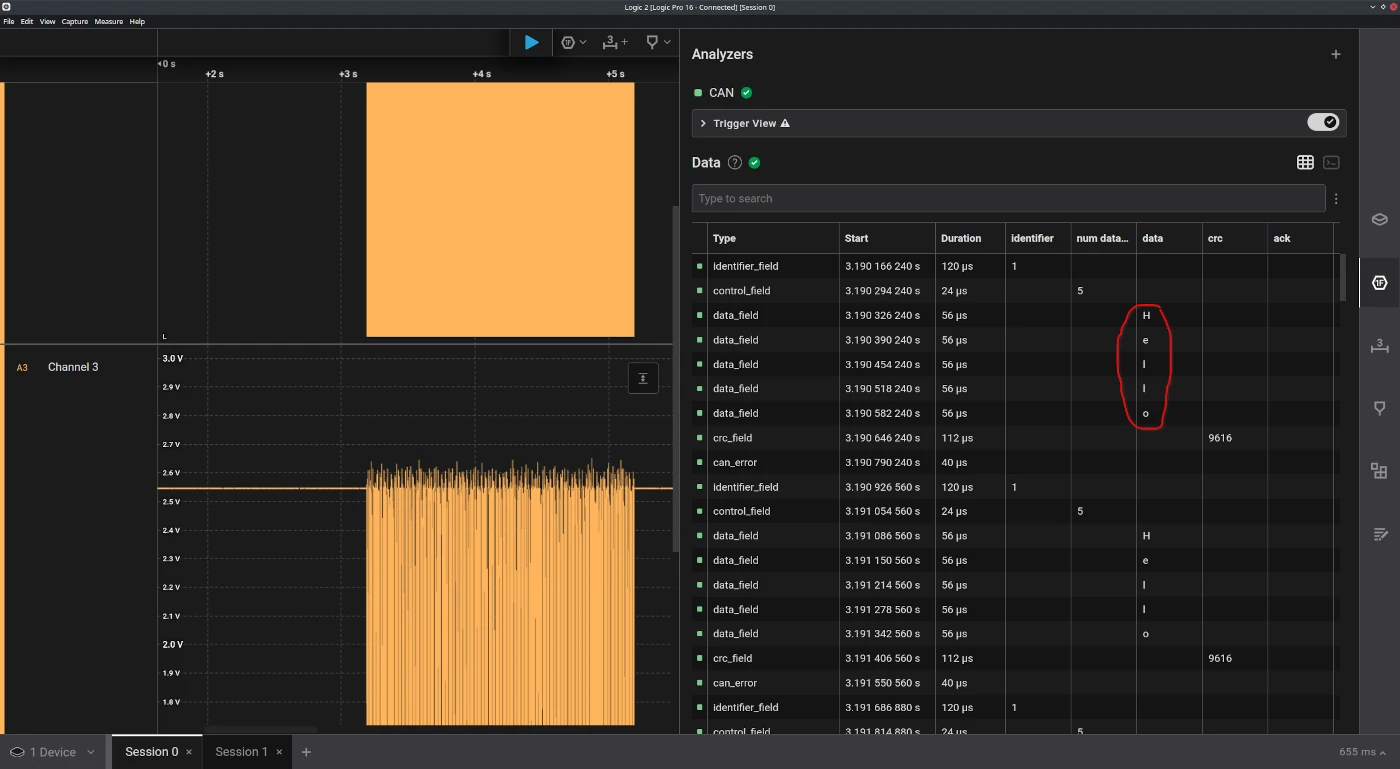
Task: Open the Measure menu
Action: [109, 21]
